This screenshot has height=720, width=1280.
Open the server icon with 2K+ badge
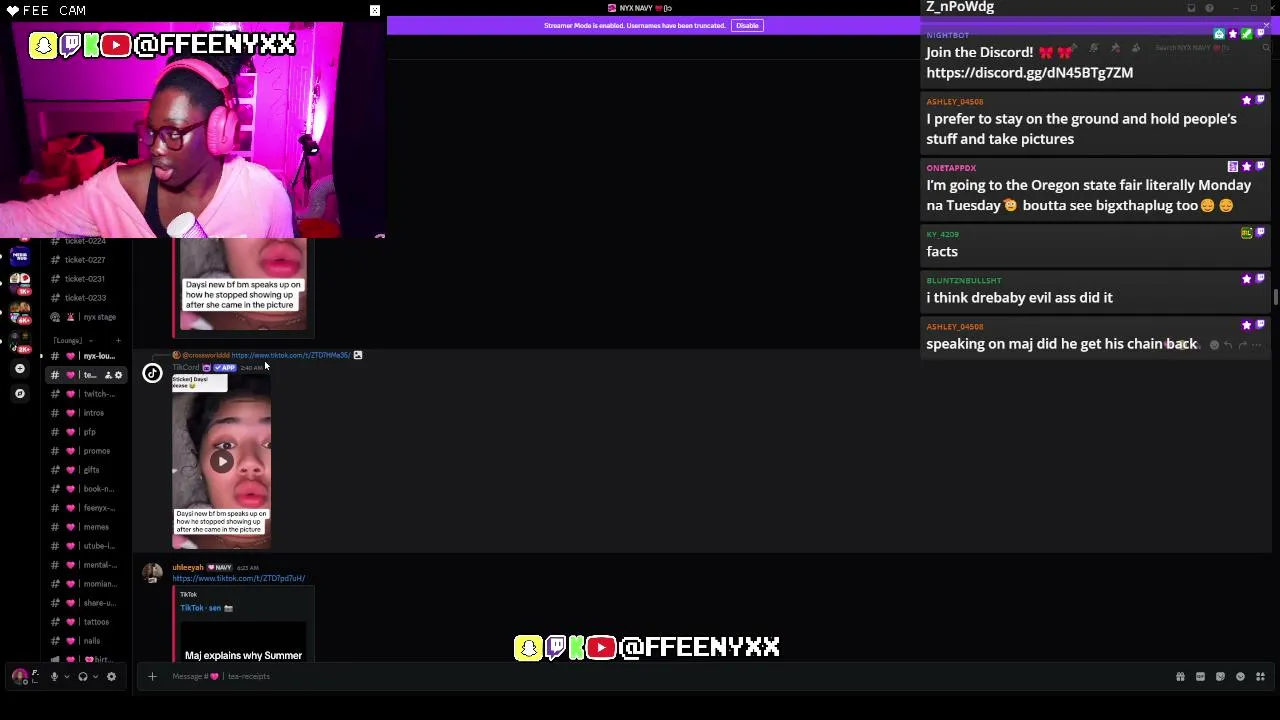20,341
